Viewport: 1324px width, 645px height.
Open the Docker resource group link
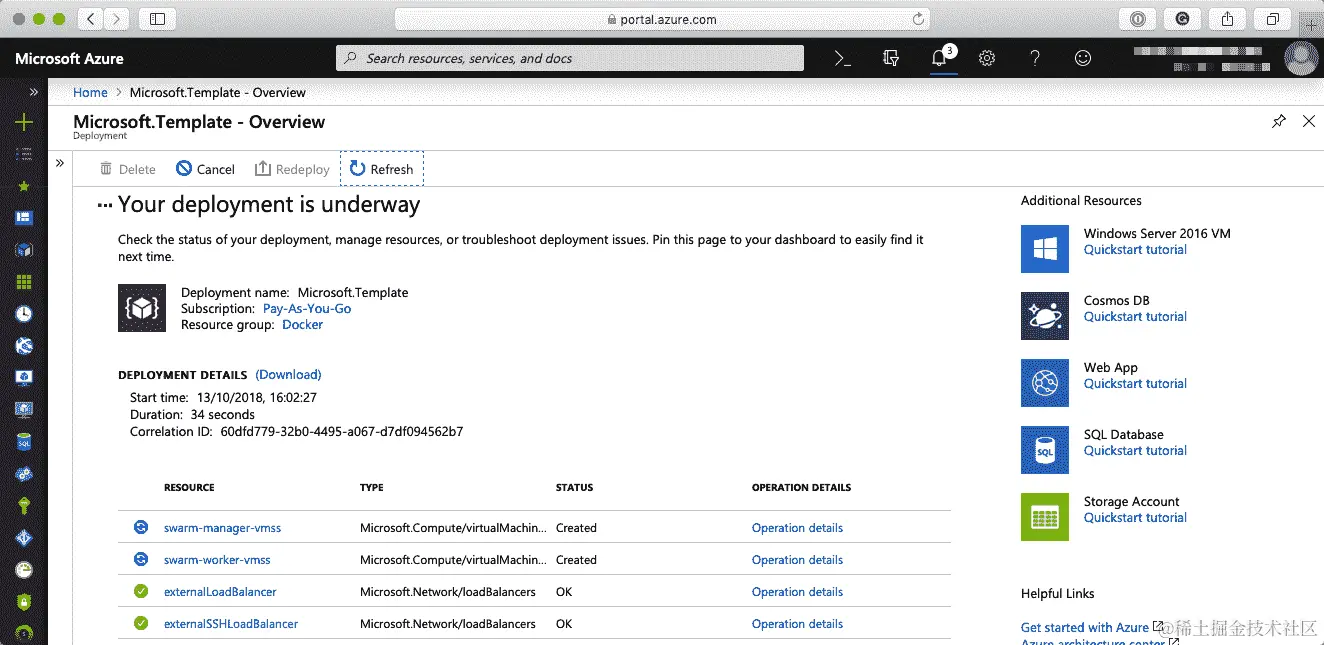[x=302, y=325]
